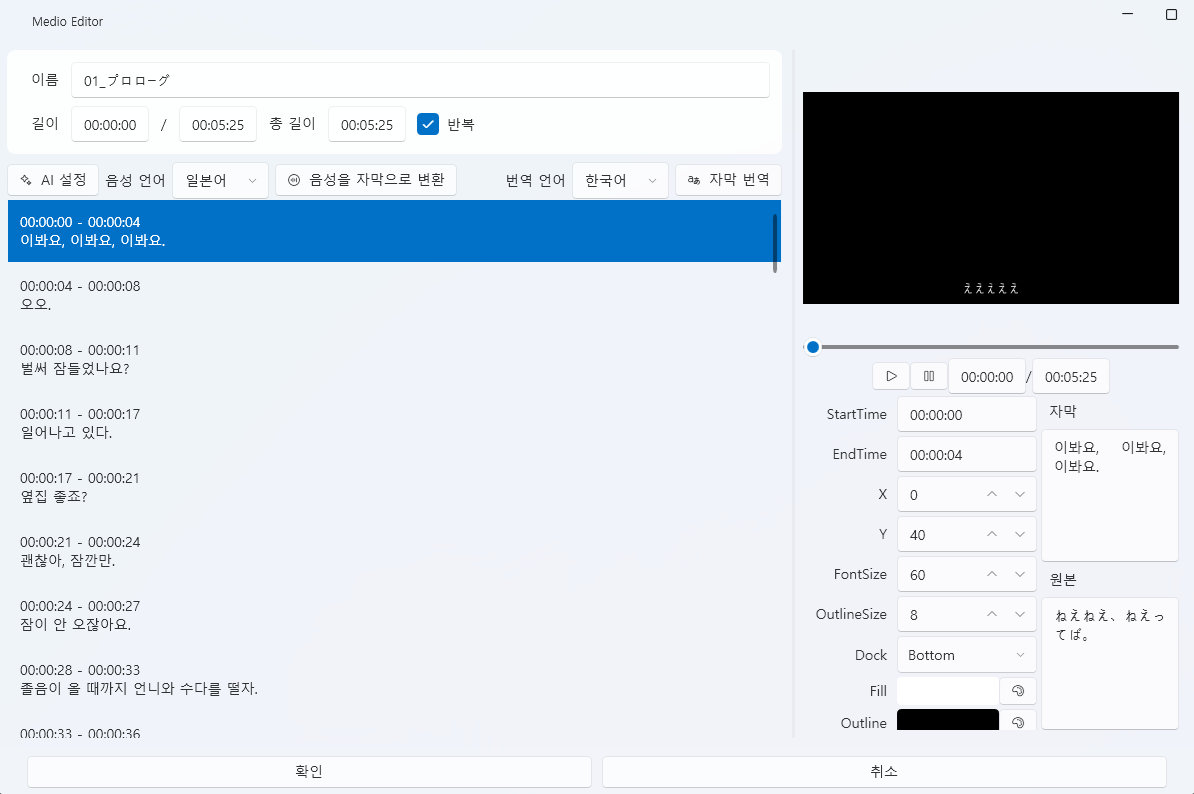Image resolution: width=1194 pixels, height=794 pixels.
Task: Run subtitle translation via 자막 번역
Action: pos(728,180)
